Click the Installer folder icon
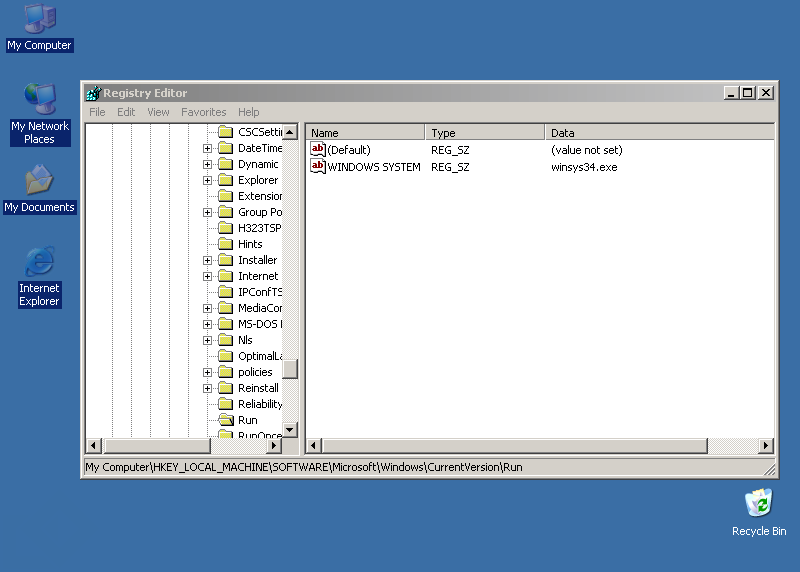Image resolution: width=800 pixels, height=572 pixels. tap(226, 260)
